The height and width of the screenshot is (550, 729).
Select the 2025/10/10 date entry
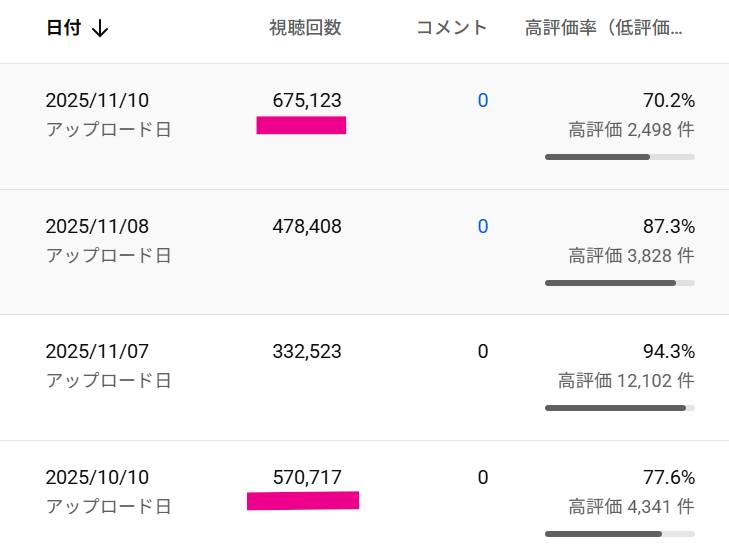(97, 477)
